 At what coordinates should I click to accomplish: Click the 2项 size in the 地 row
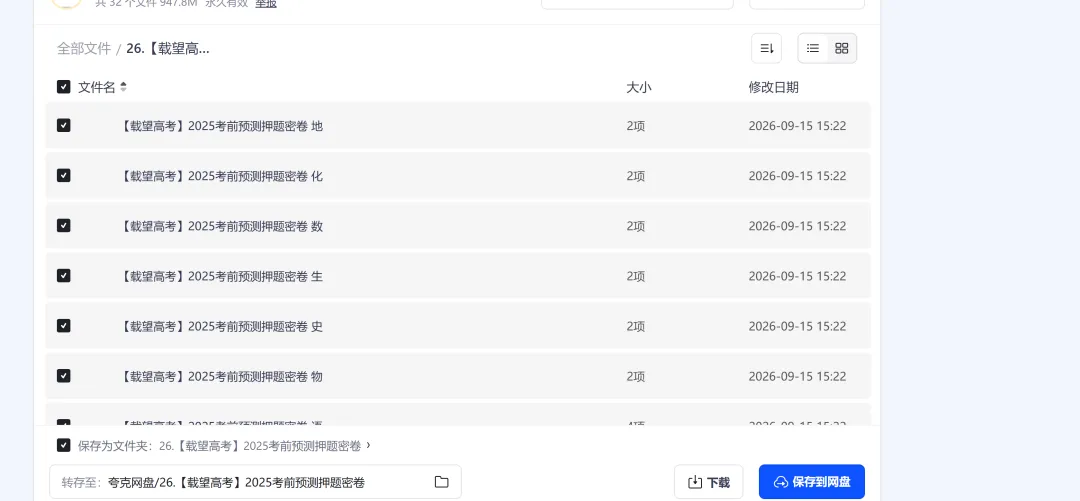tap(636, 126)
